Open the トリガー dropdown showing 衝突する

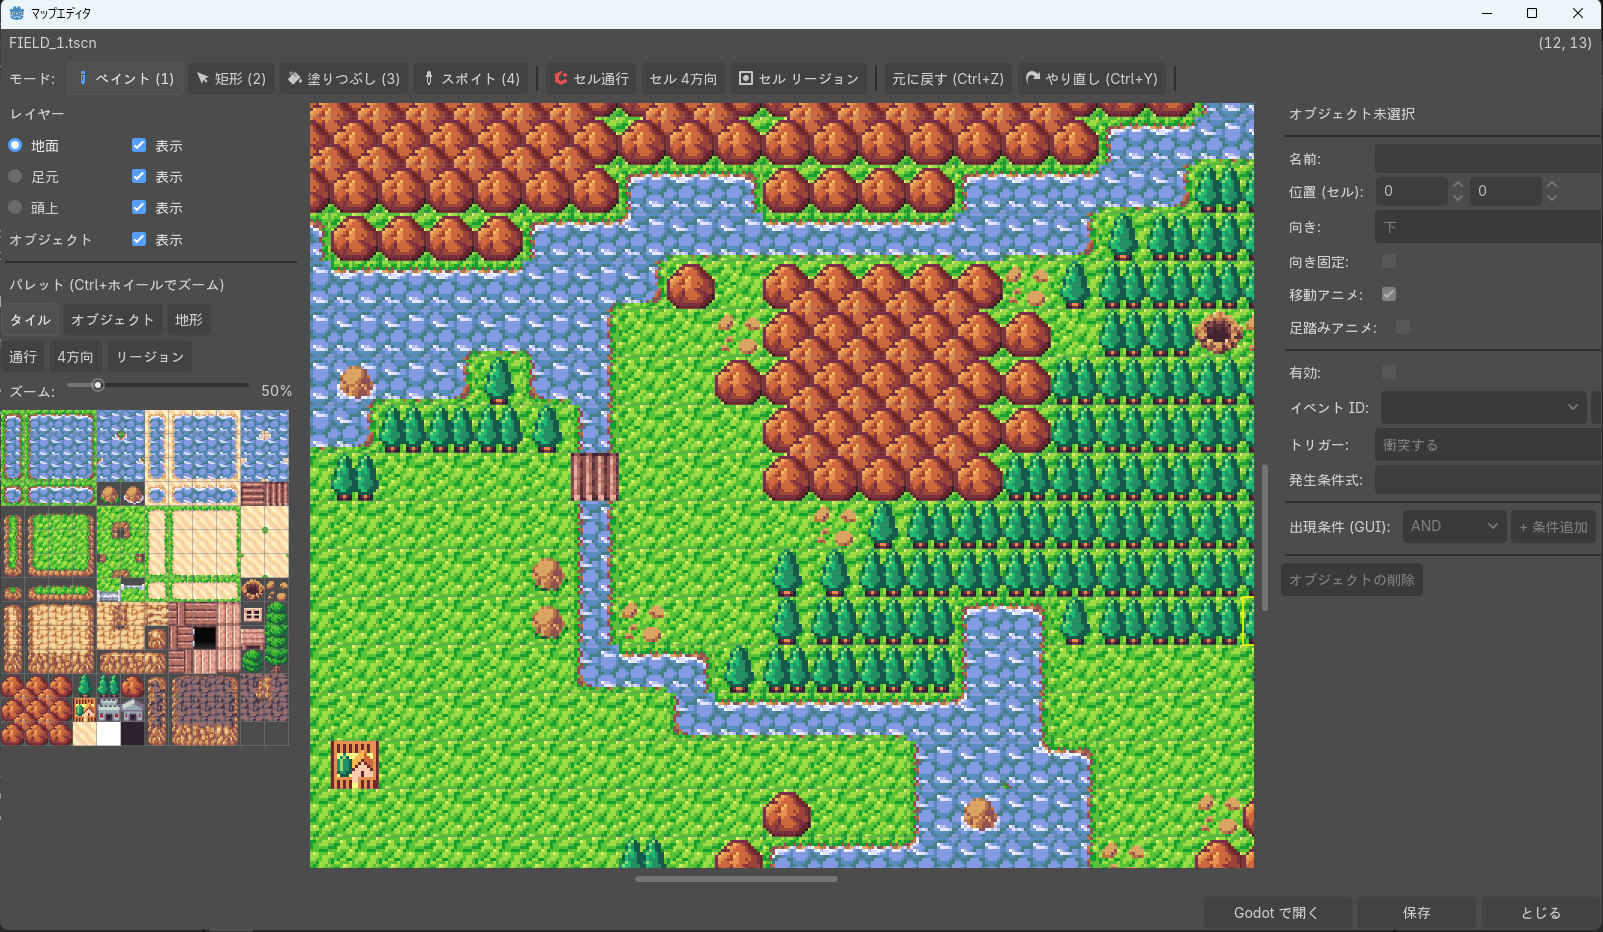[1489, 445]
